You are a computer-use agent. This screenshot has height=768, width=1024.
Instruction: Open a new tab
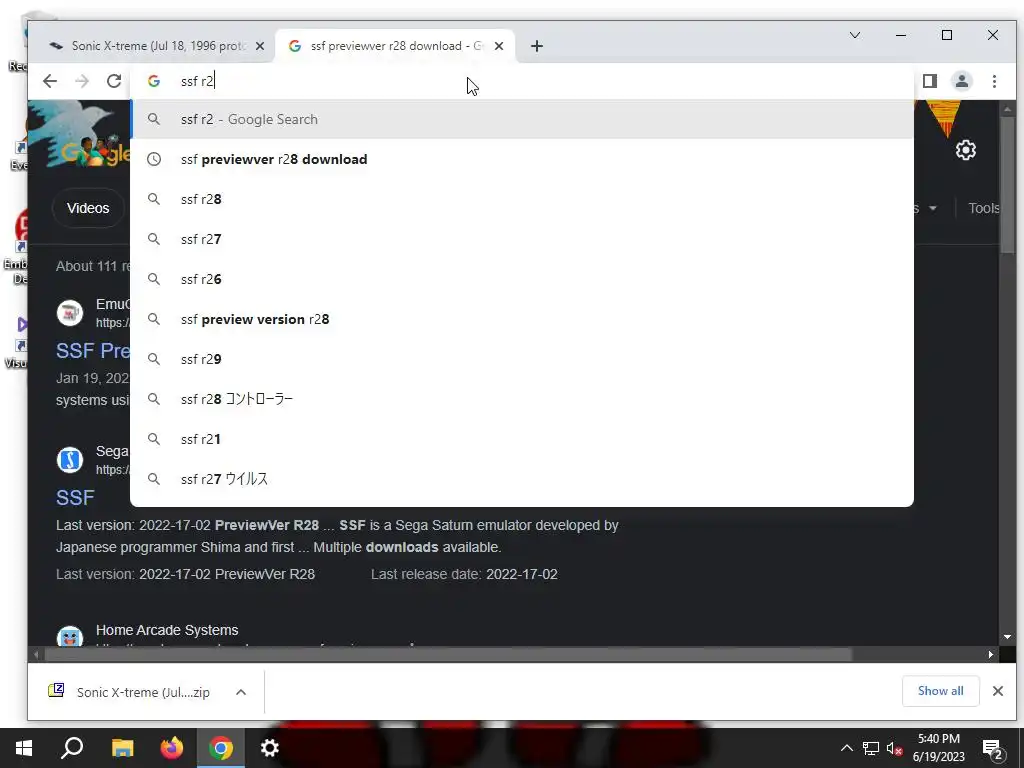537,46
